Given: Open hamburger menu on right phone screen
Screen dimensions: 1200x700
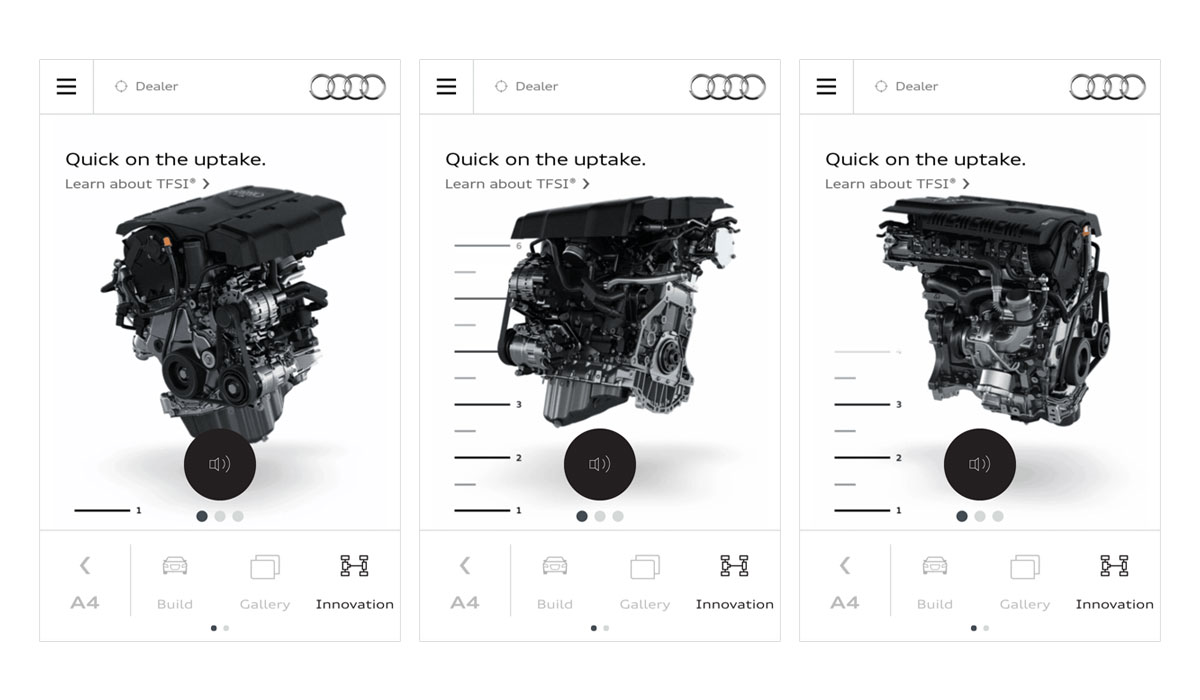Looking at the screenshot, I should click(826, 87).
